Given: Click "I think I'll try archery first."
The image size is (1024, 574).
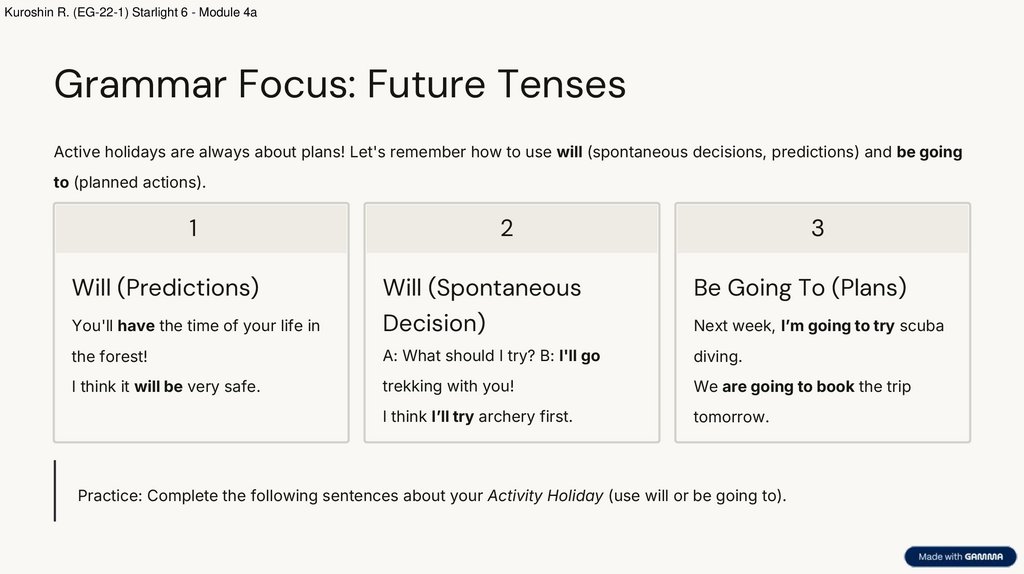Looking at the screenshot, I should [477, 416].
